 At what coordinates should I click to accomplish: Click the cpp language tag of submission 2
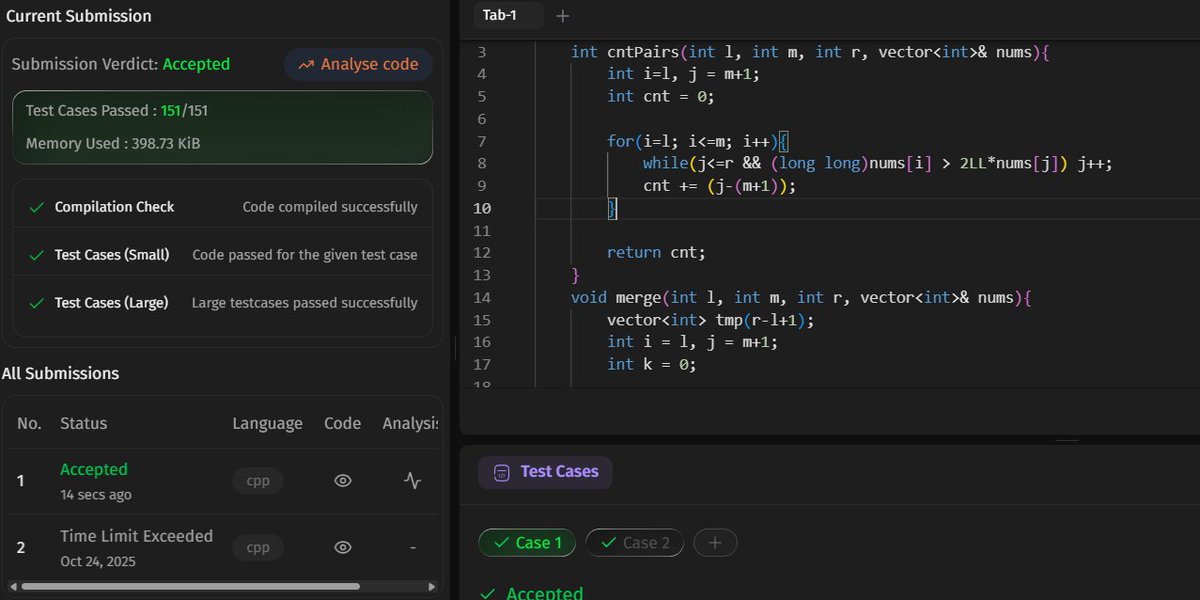click(x=258, y=547)
